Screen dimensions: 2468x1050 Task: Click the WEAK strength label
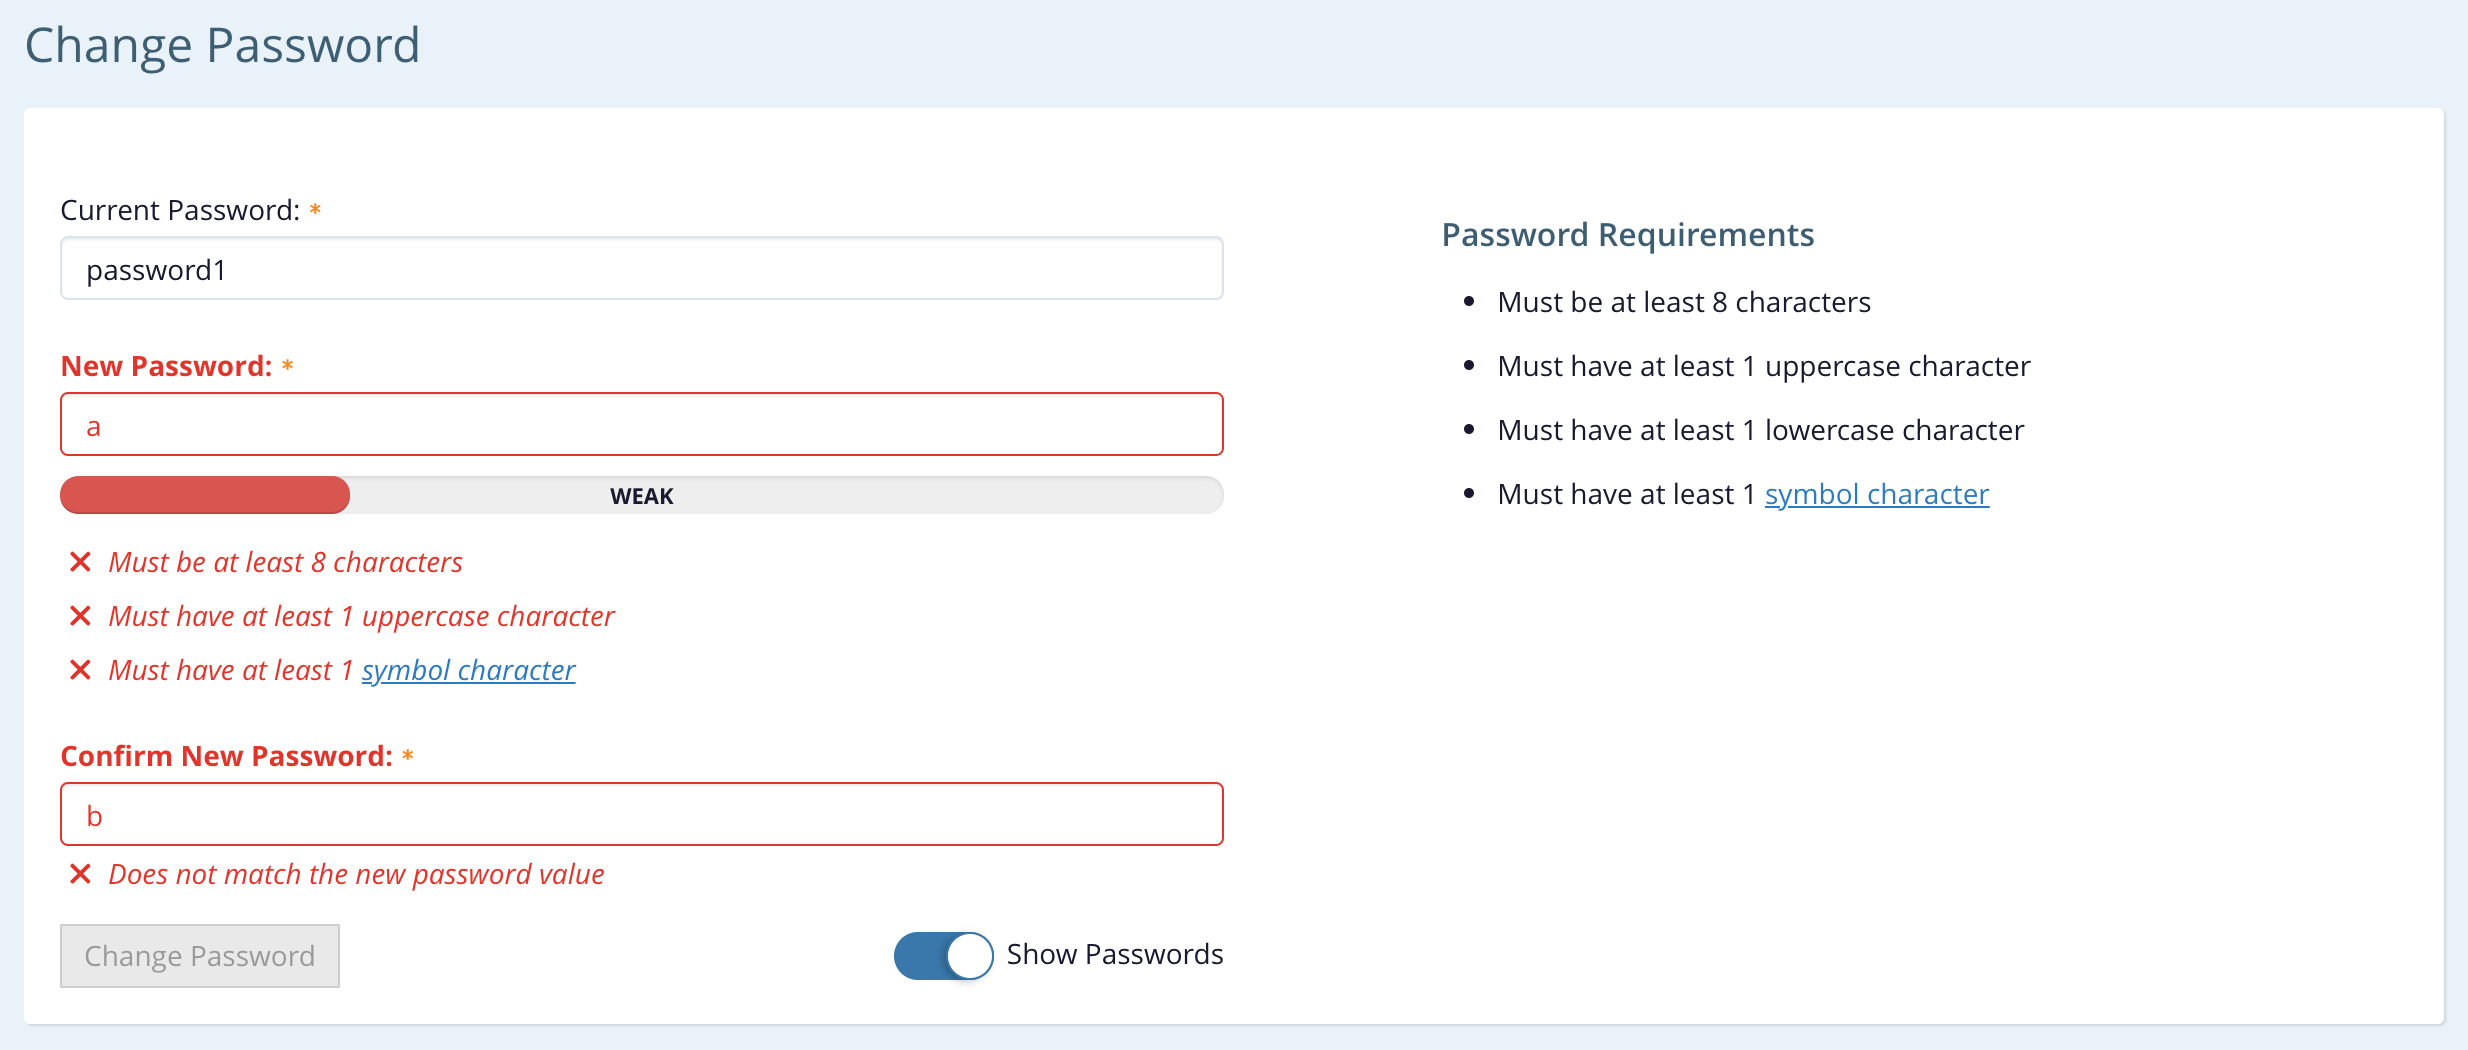pyautogui.click(x=641, y=496)
